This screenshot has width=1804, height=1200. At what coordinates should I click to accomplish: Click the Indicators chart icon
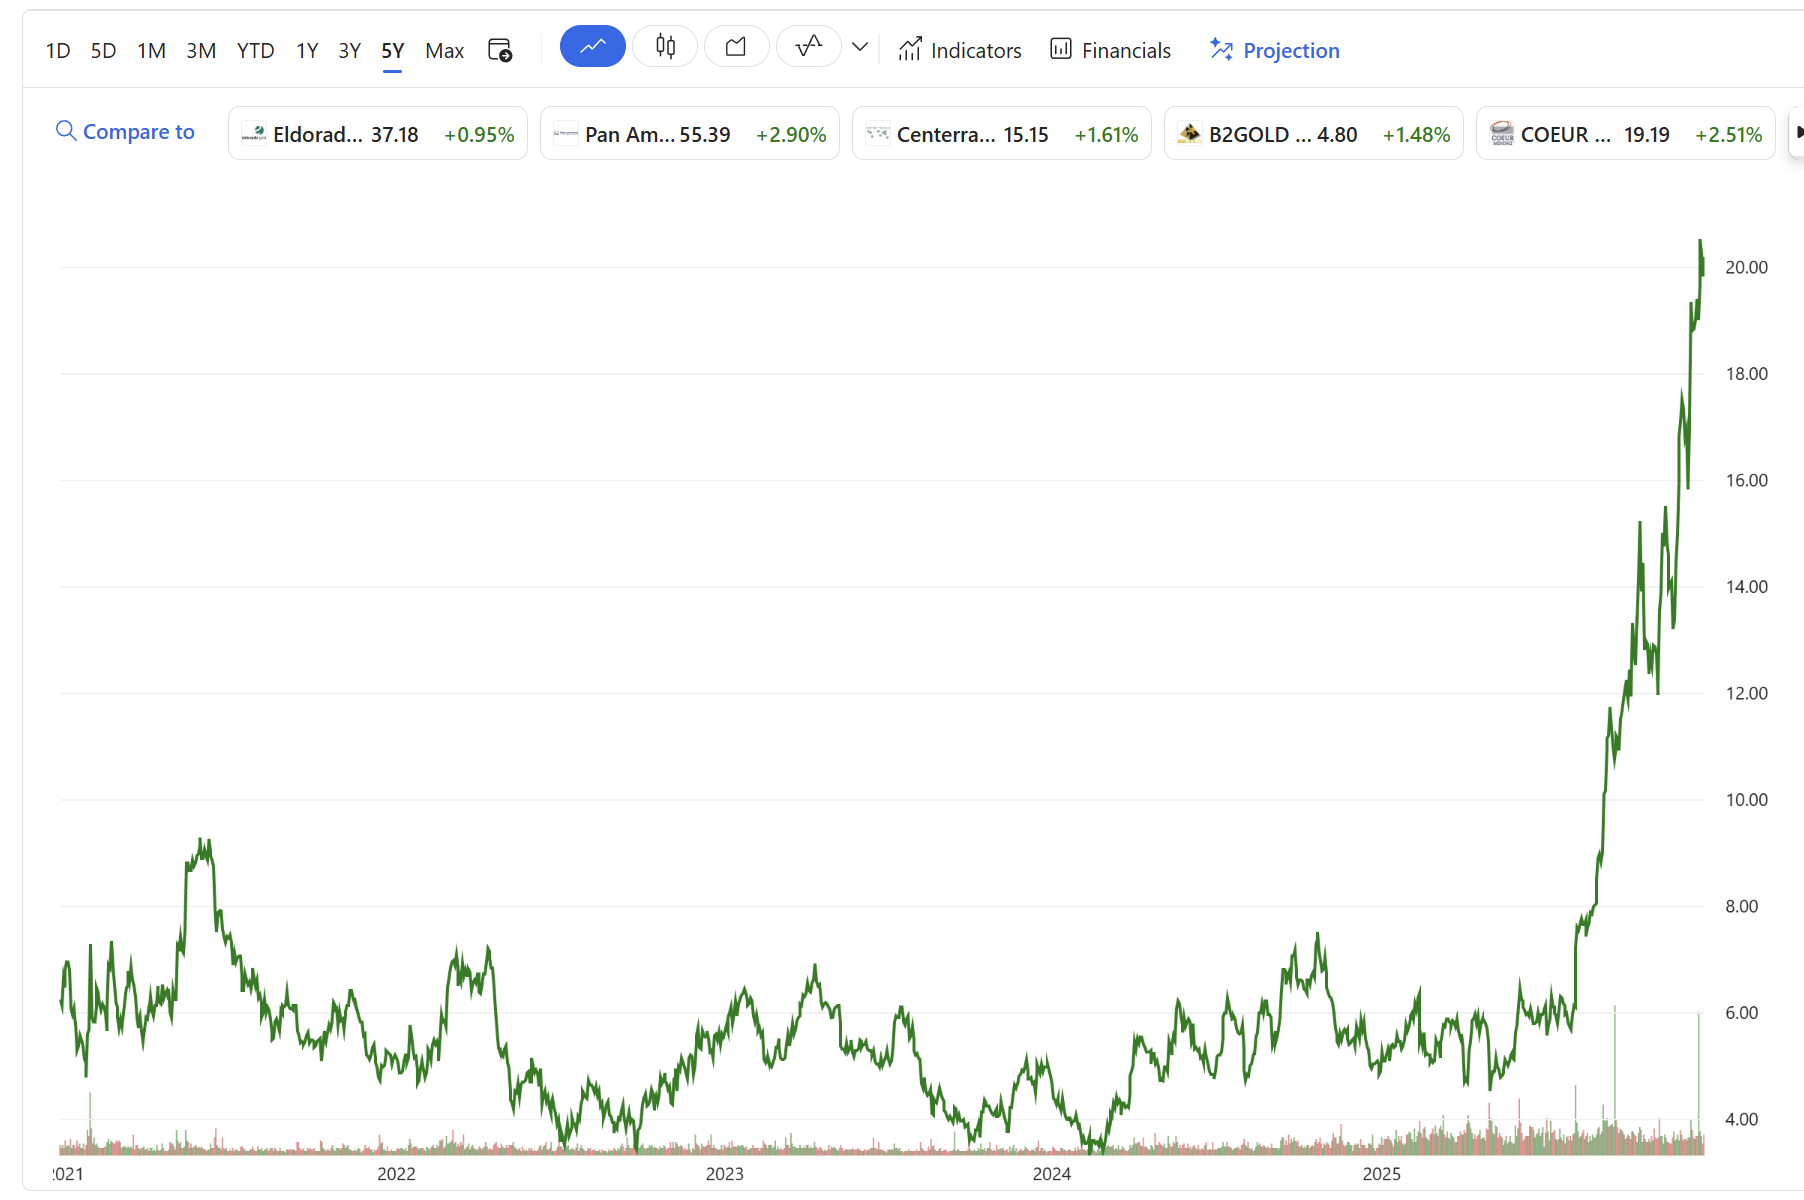pyautogui.click(x=910, y=49)
